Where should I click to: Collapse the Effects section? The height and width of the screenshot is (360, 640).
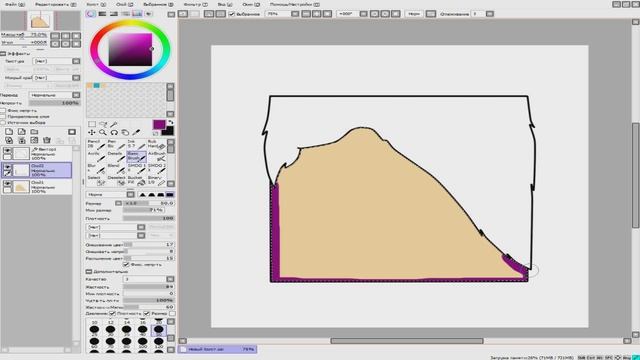(3, 53)
